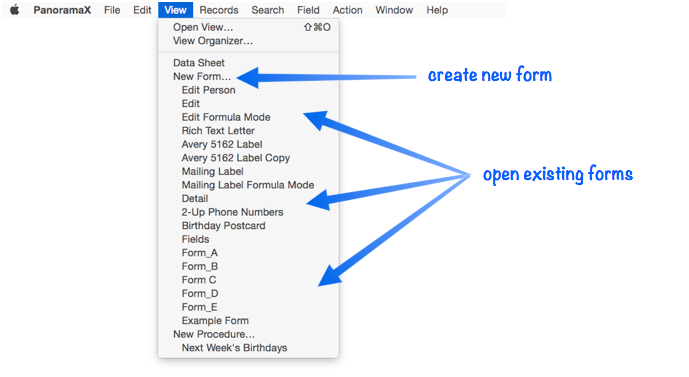Open the Records menu
Screen dimensions: 689x377
pos(219,10)
